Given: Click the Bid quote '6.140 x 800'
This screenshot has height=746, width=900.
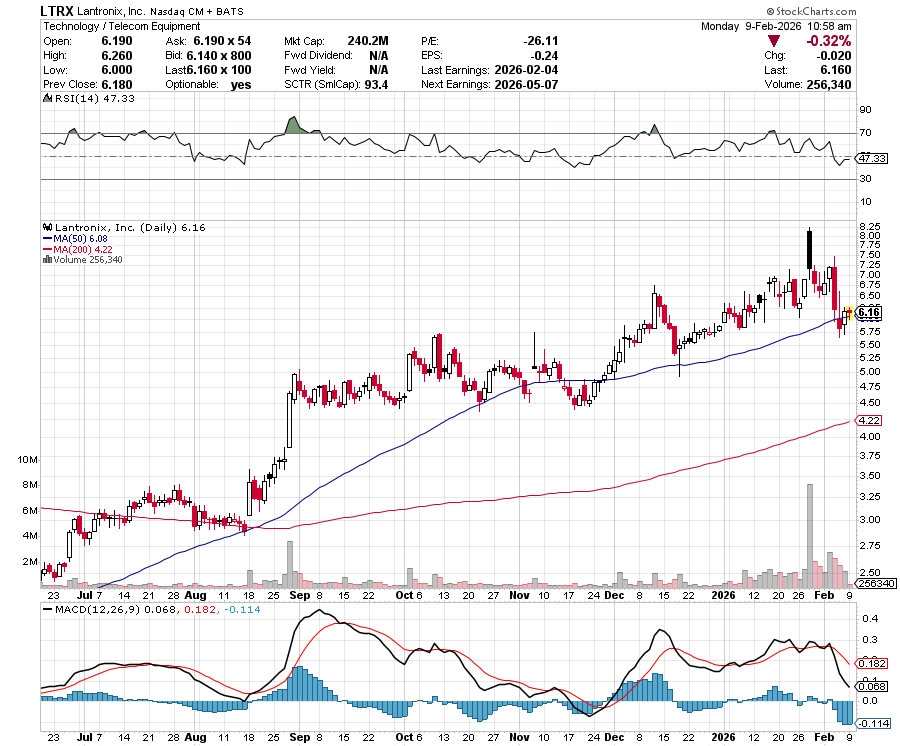Looking at the screenshot, I should coord(219,56).
